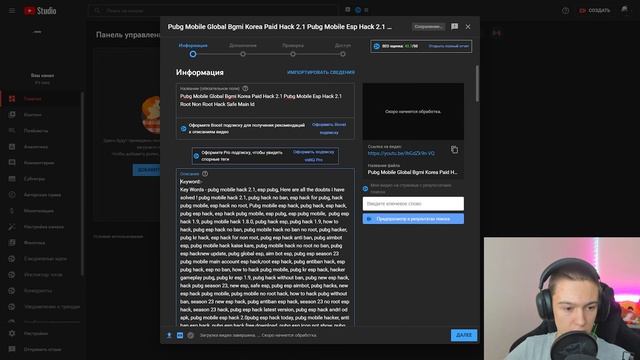The height and width of the screenshot is (360, 640).
Task: Click ИМПОРТИРОВАТЬ СВЕДЕНИЯ link
Action: coord(321,72)
